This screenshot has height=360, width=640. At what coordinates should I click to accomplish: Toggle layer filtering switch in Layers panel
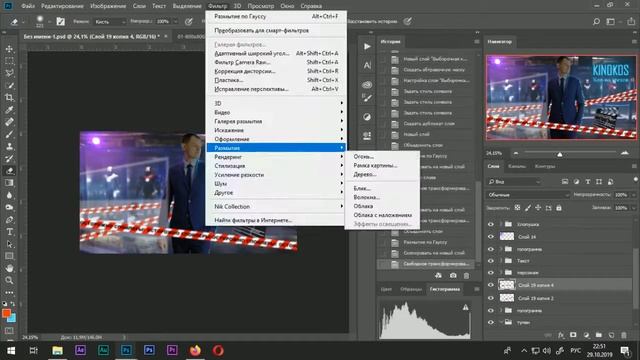[636, 180]
